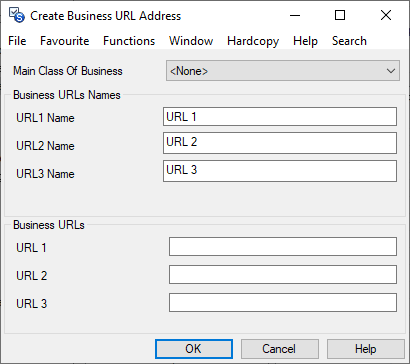Select the Main Class Of Business label
Screen dimensions: 410x364
(68, 71)
